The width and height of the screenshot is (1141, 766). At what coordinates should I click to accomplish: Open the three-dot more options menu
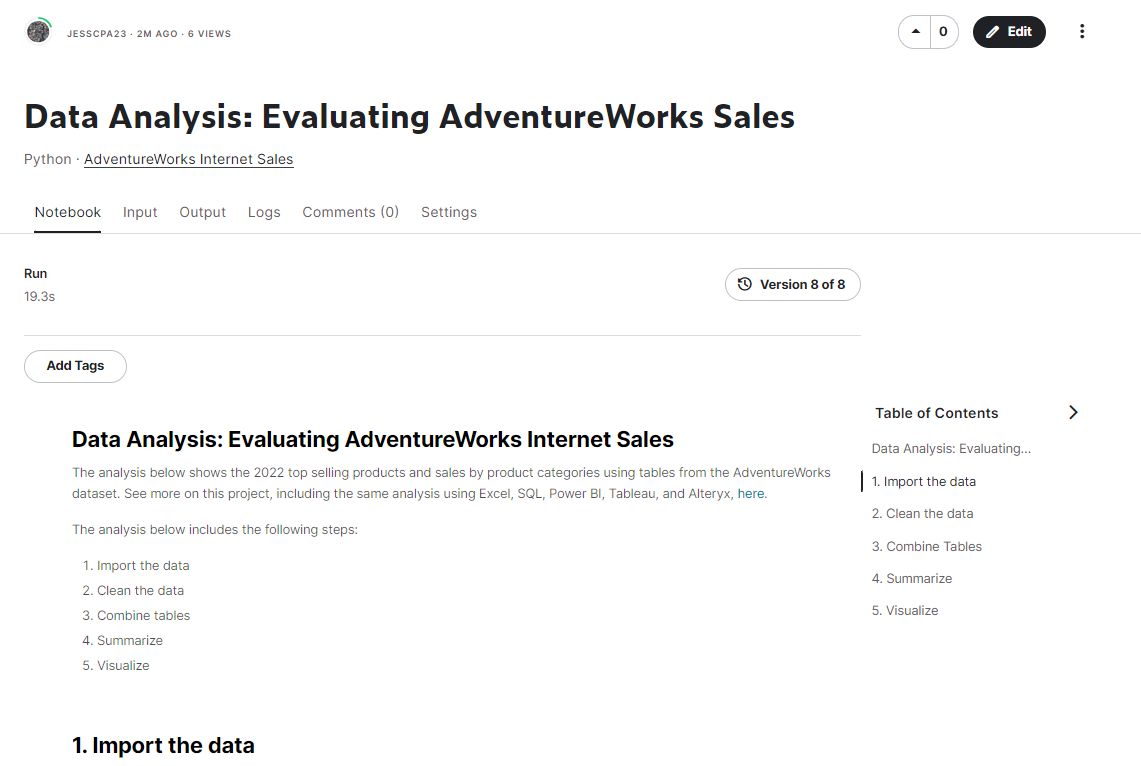(x=1082, y=31)
